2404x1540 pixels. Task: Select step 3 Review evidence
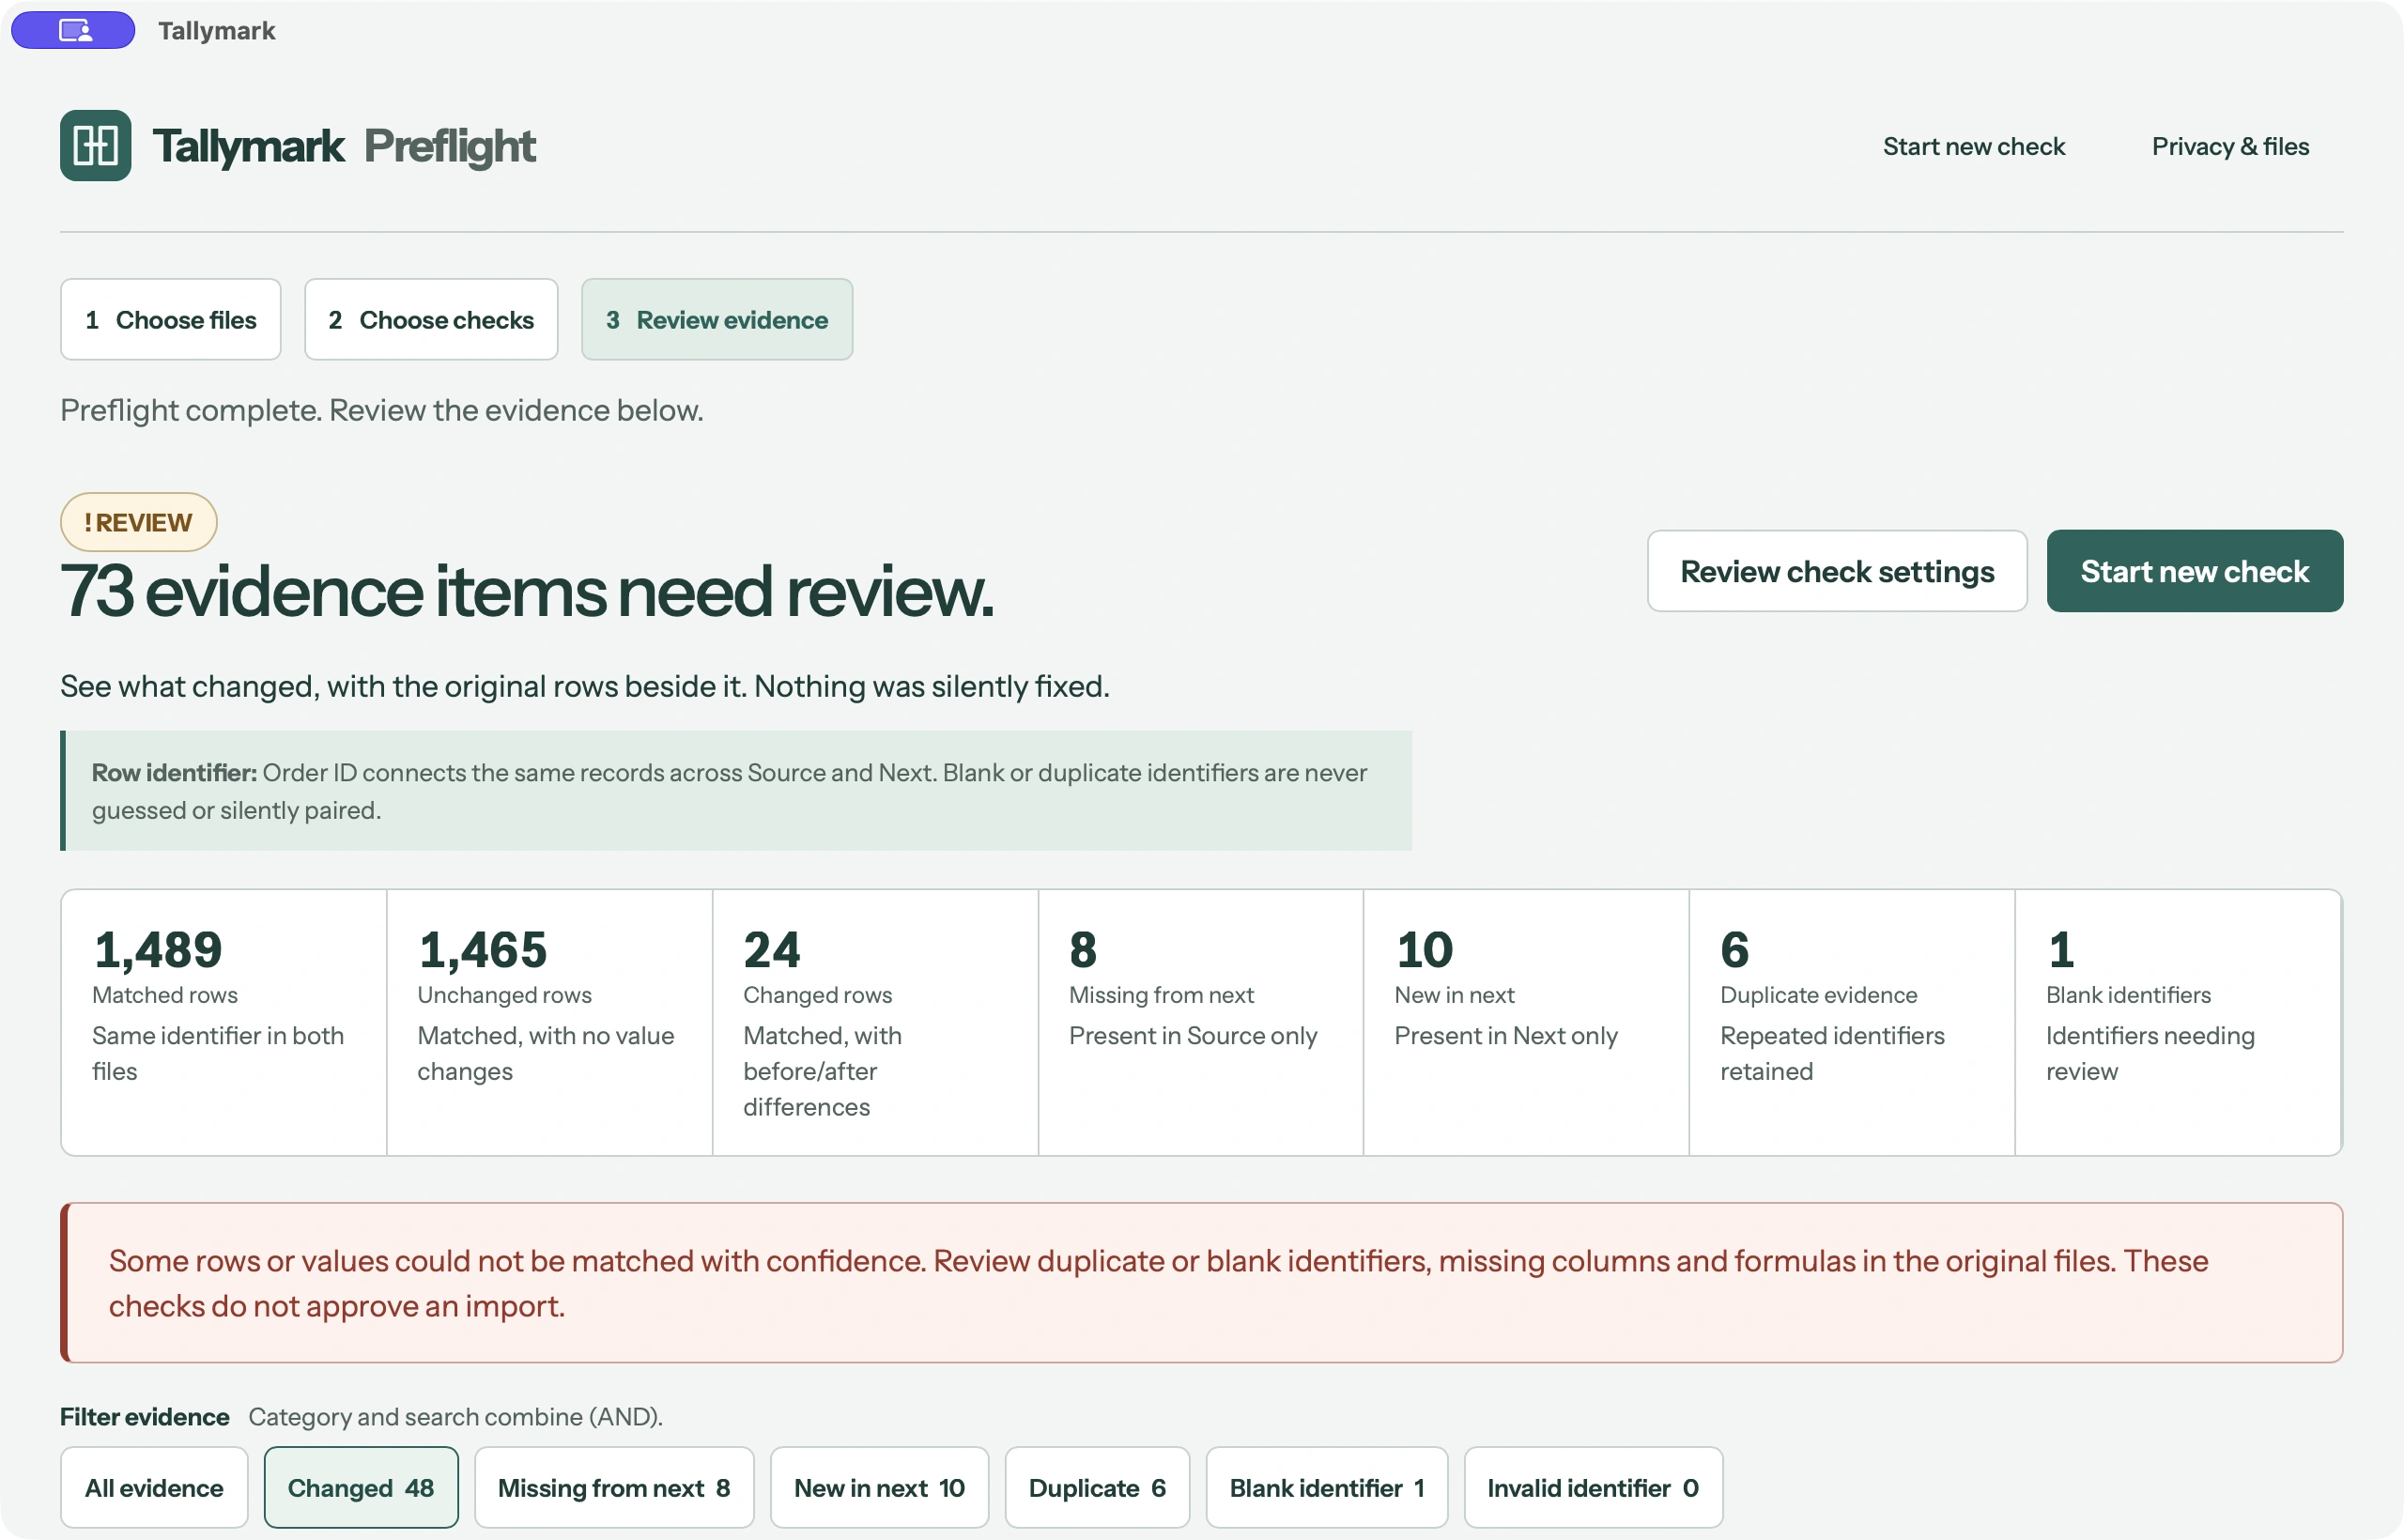717,319
